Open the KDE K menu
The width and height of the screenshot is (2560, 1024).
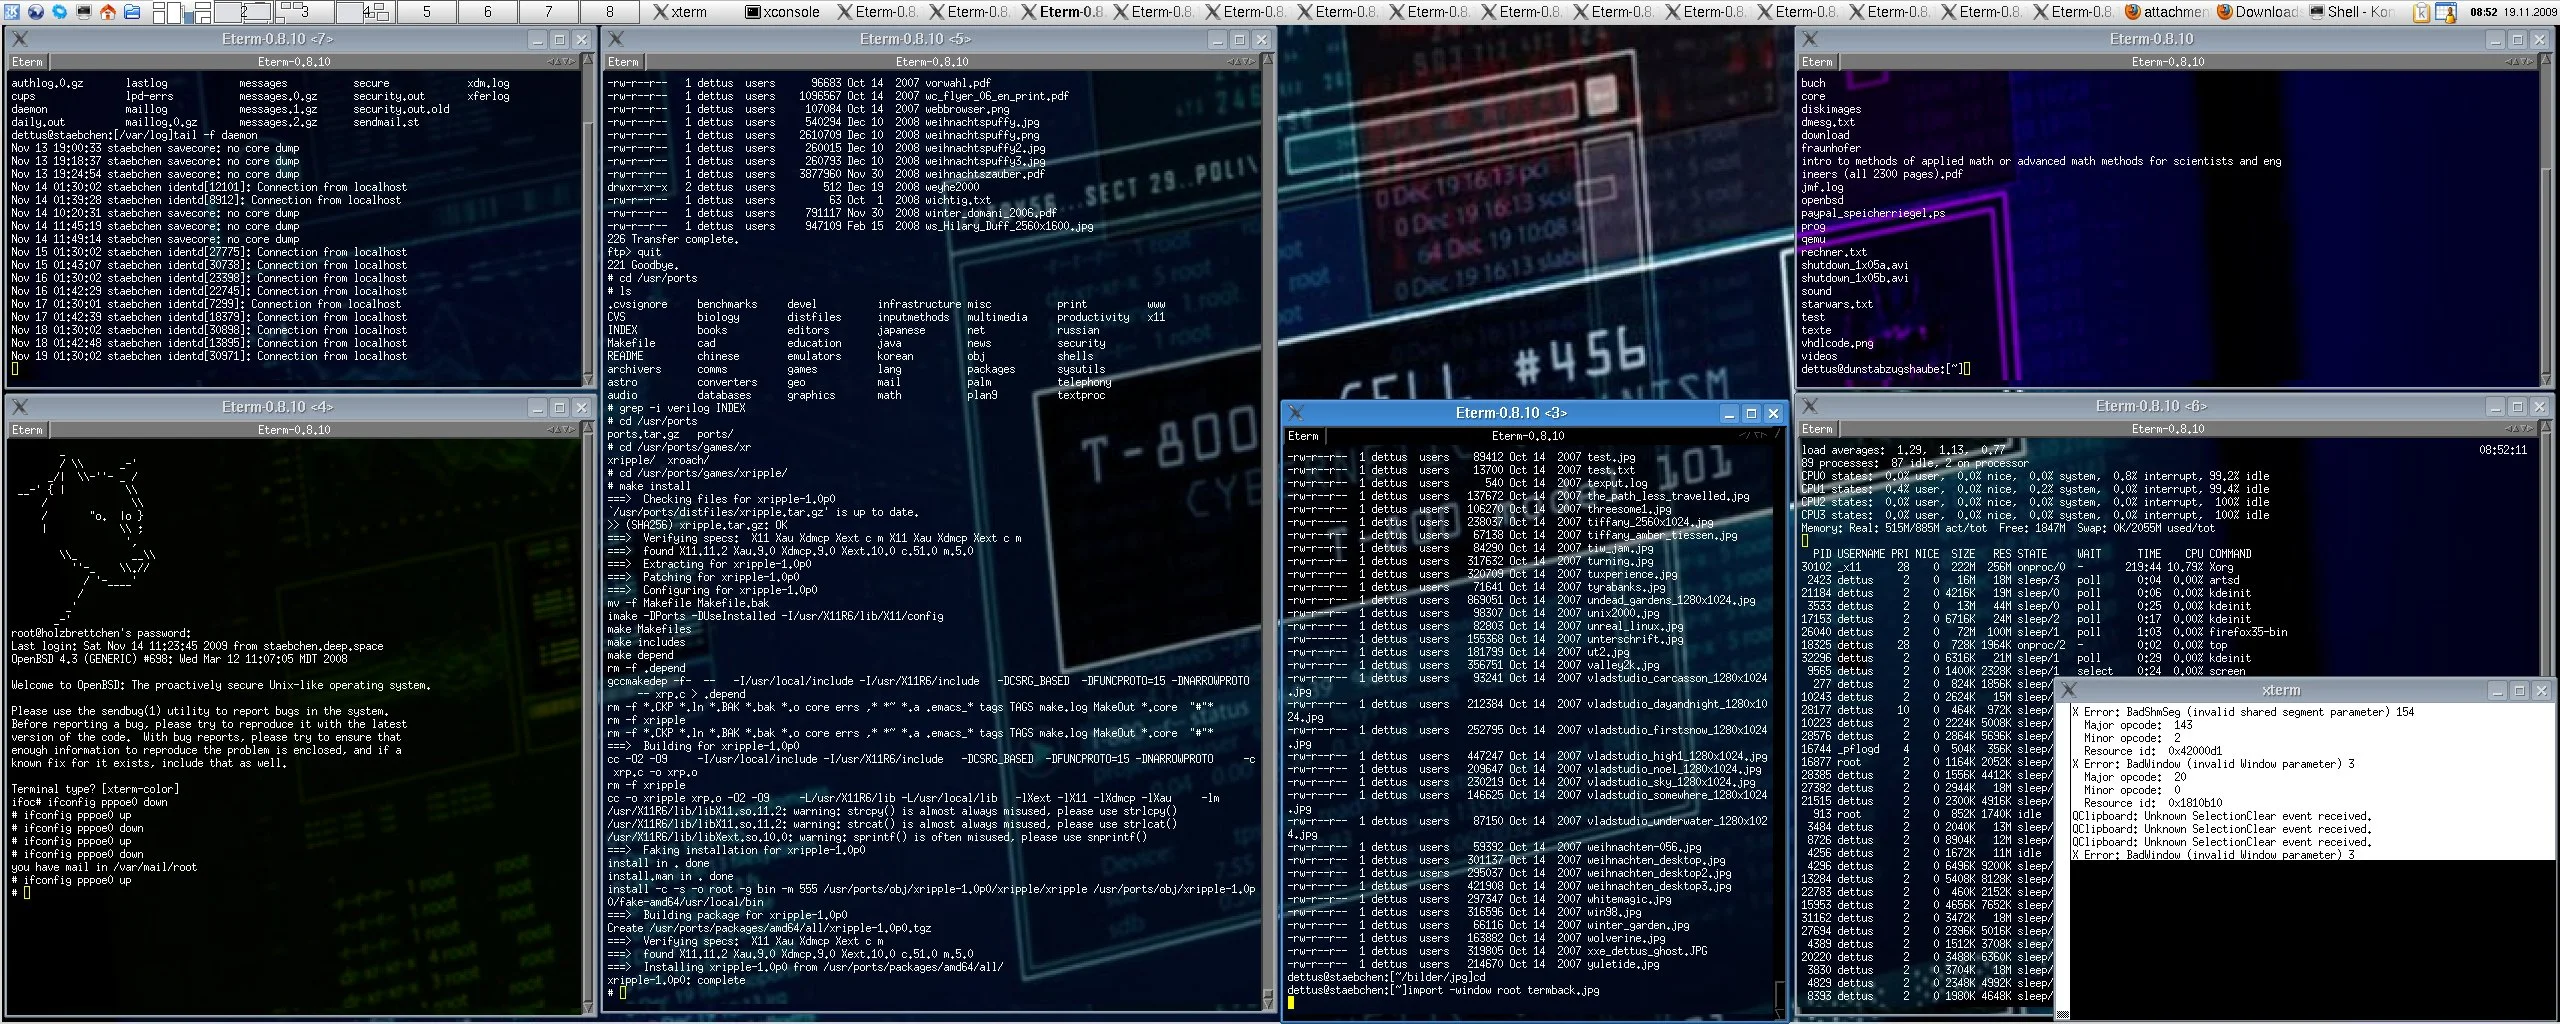(11, 12)
